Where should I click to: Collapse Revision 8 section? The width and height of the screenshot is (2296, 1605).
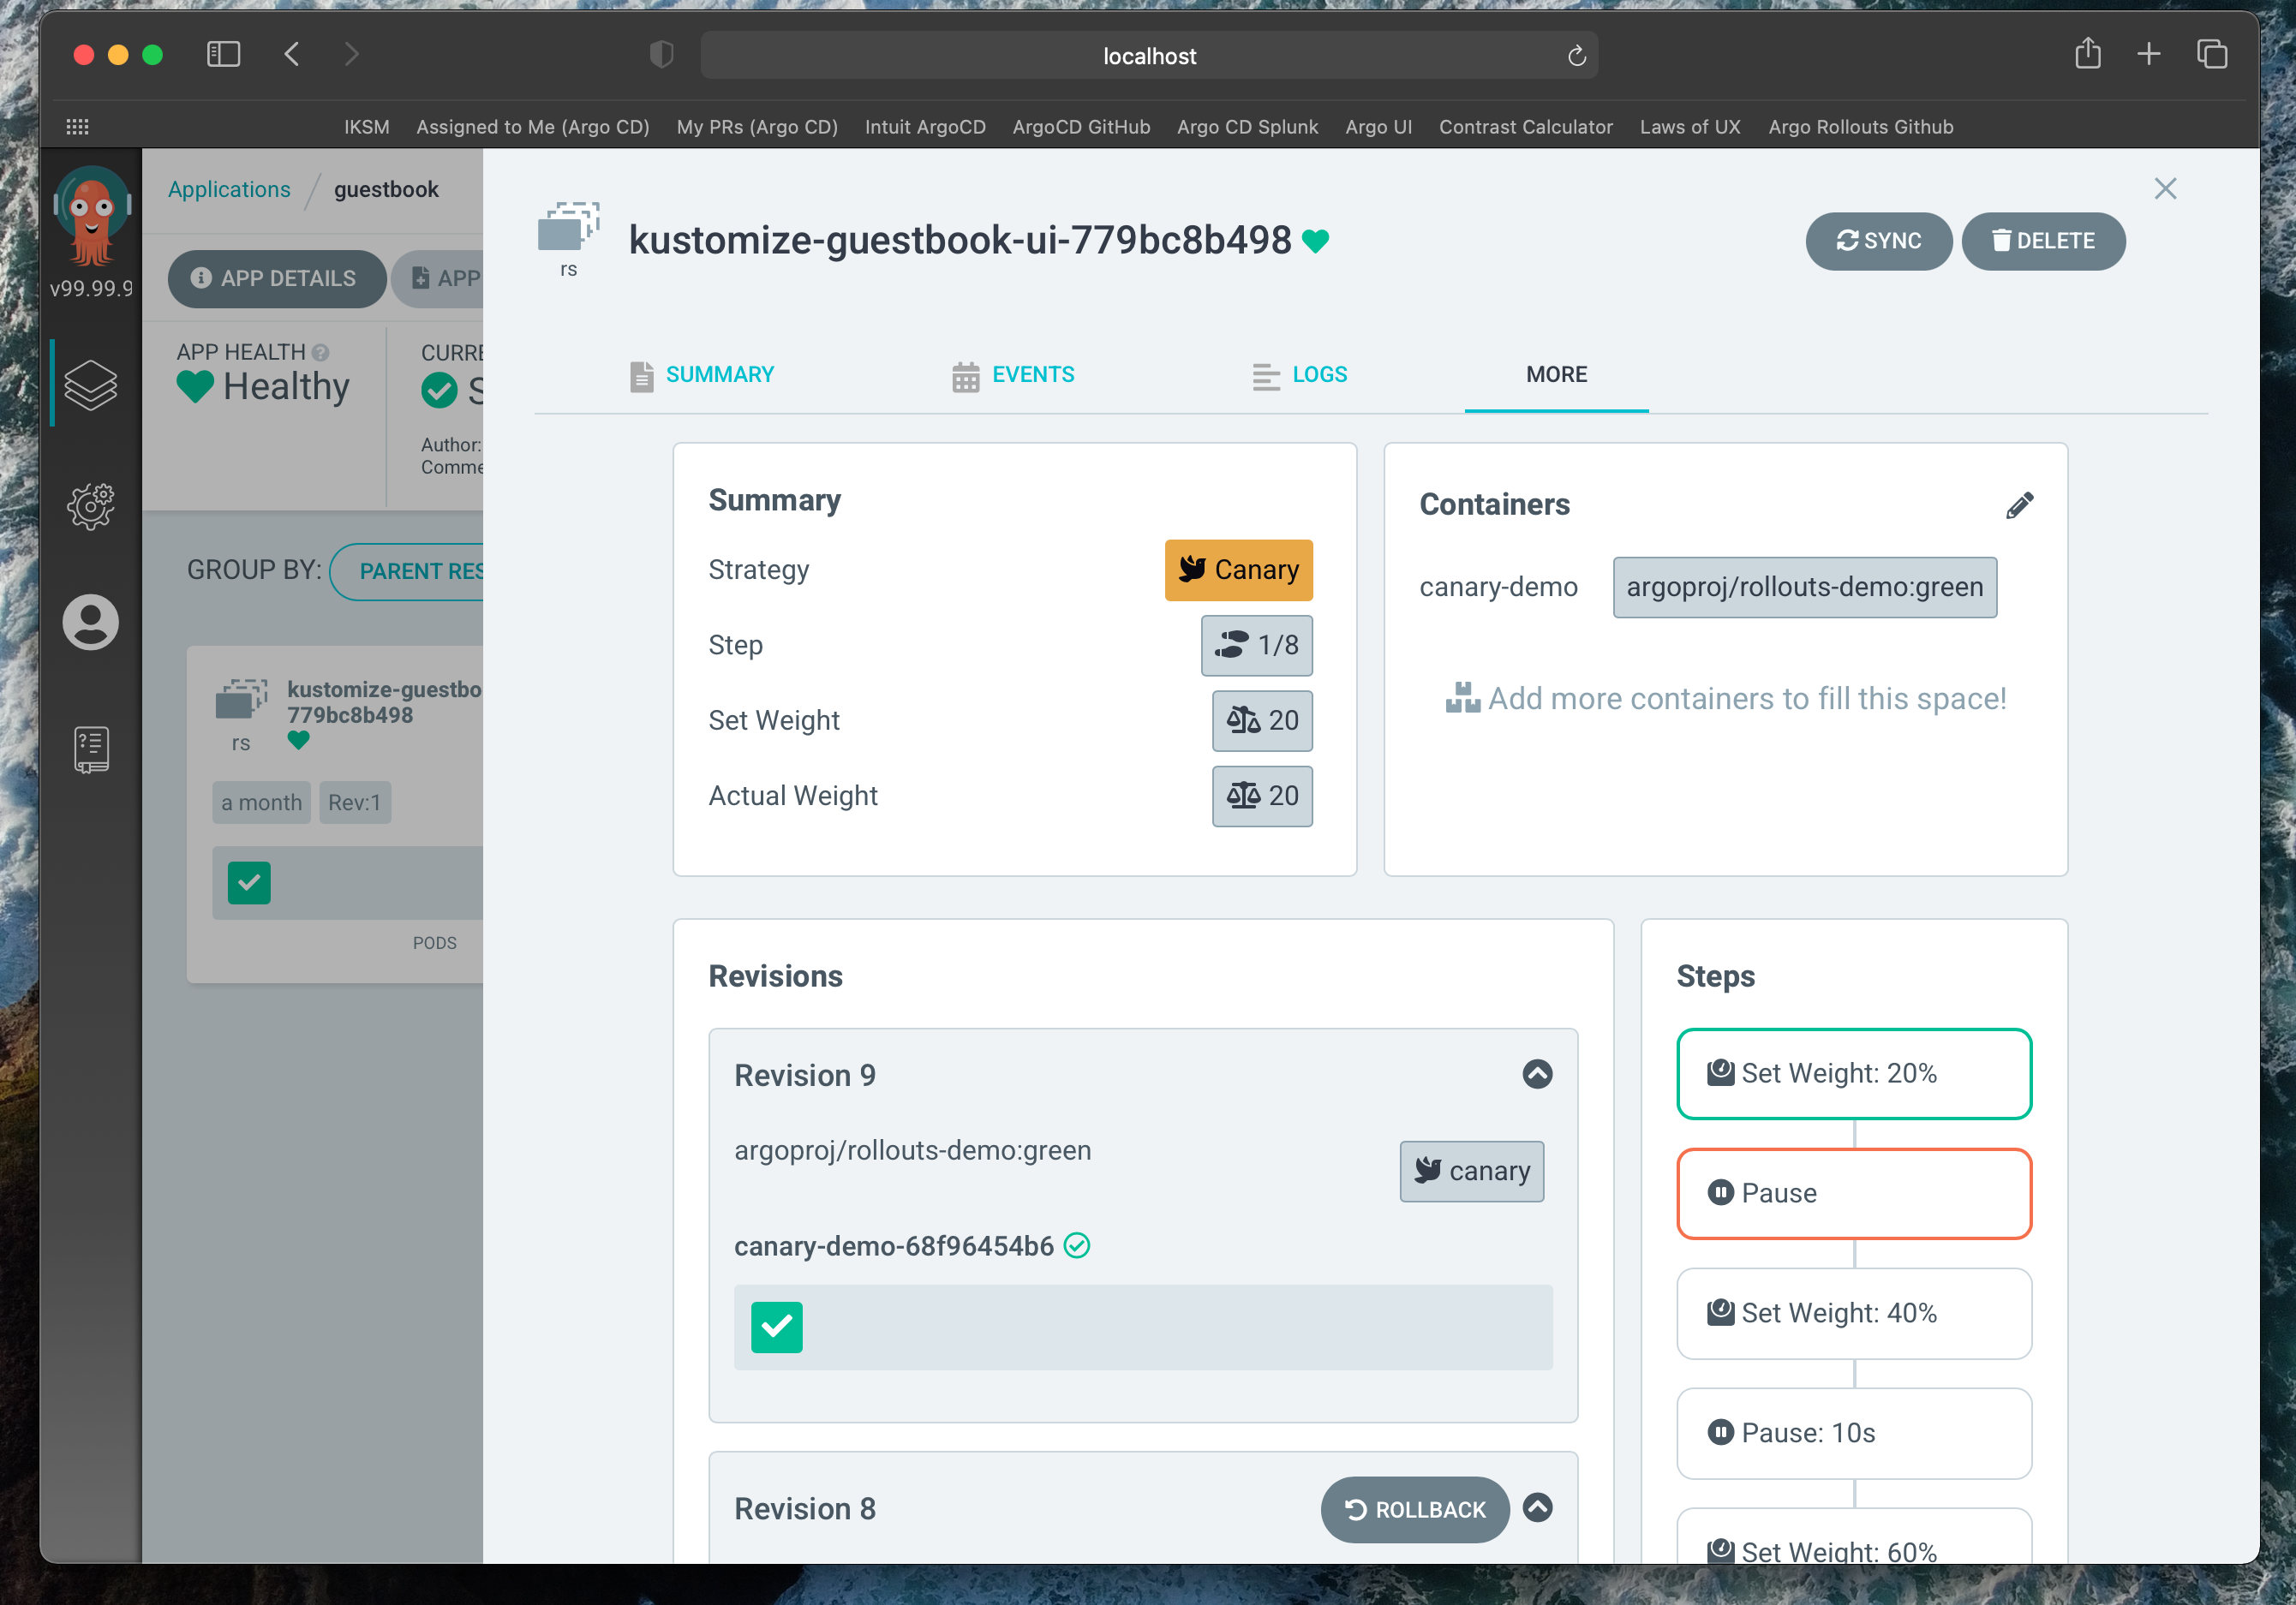pyautogui.click(x=1536, y=1507)
